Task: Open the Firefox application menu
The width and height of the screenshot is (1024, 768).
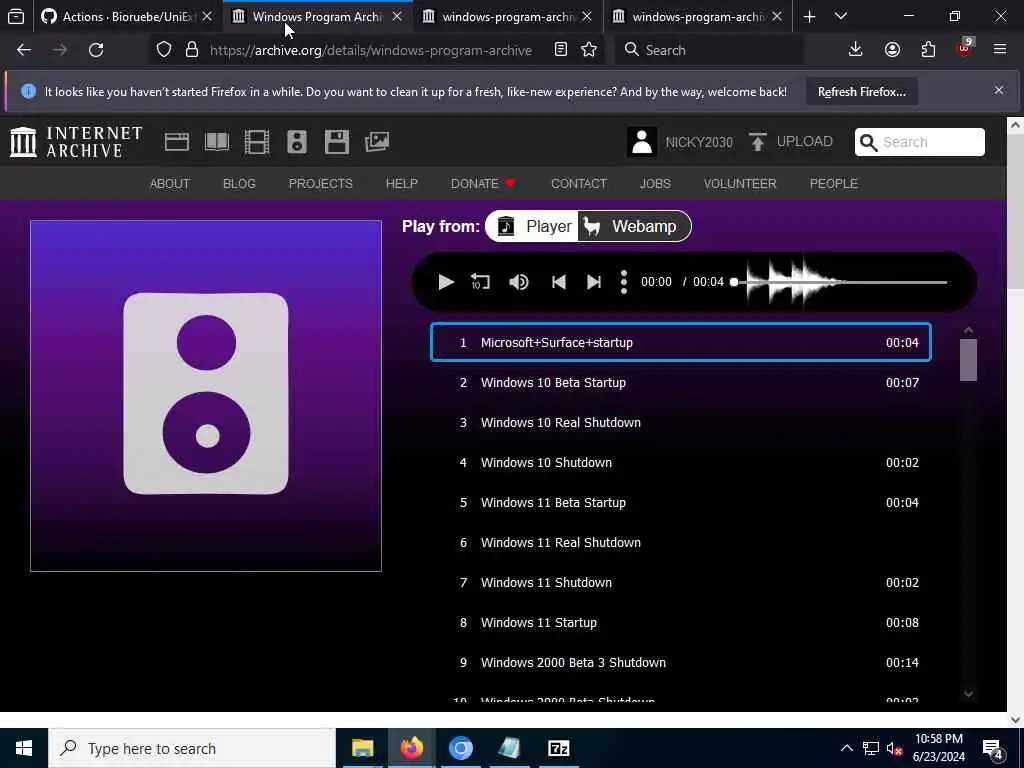Action: click(x=1000, y=50)
